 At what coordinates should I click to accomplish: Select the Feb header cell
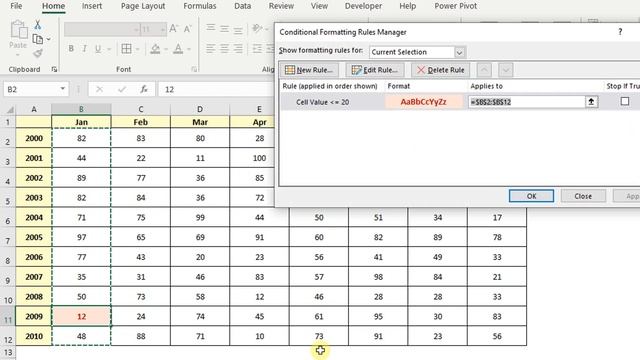pos(140,122)
